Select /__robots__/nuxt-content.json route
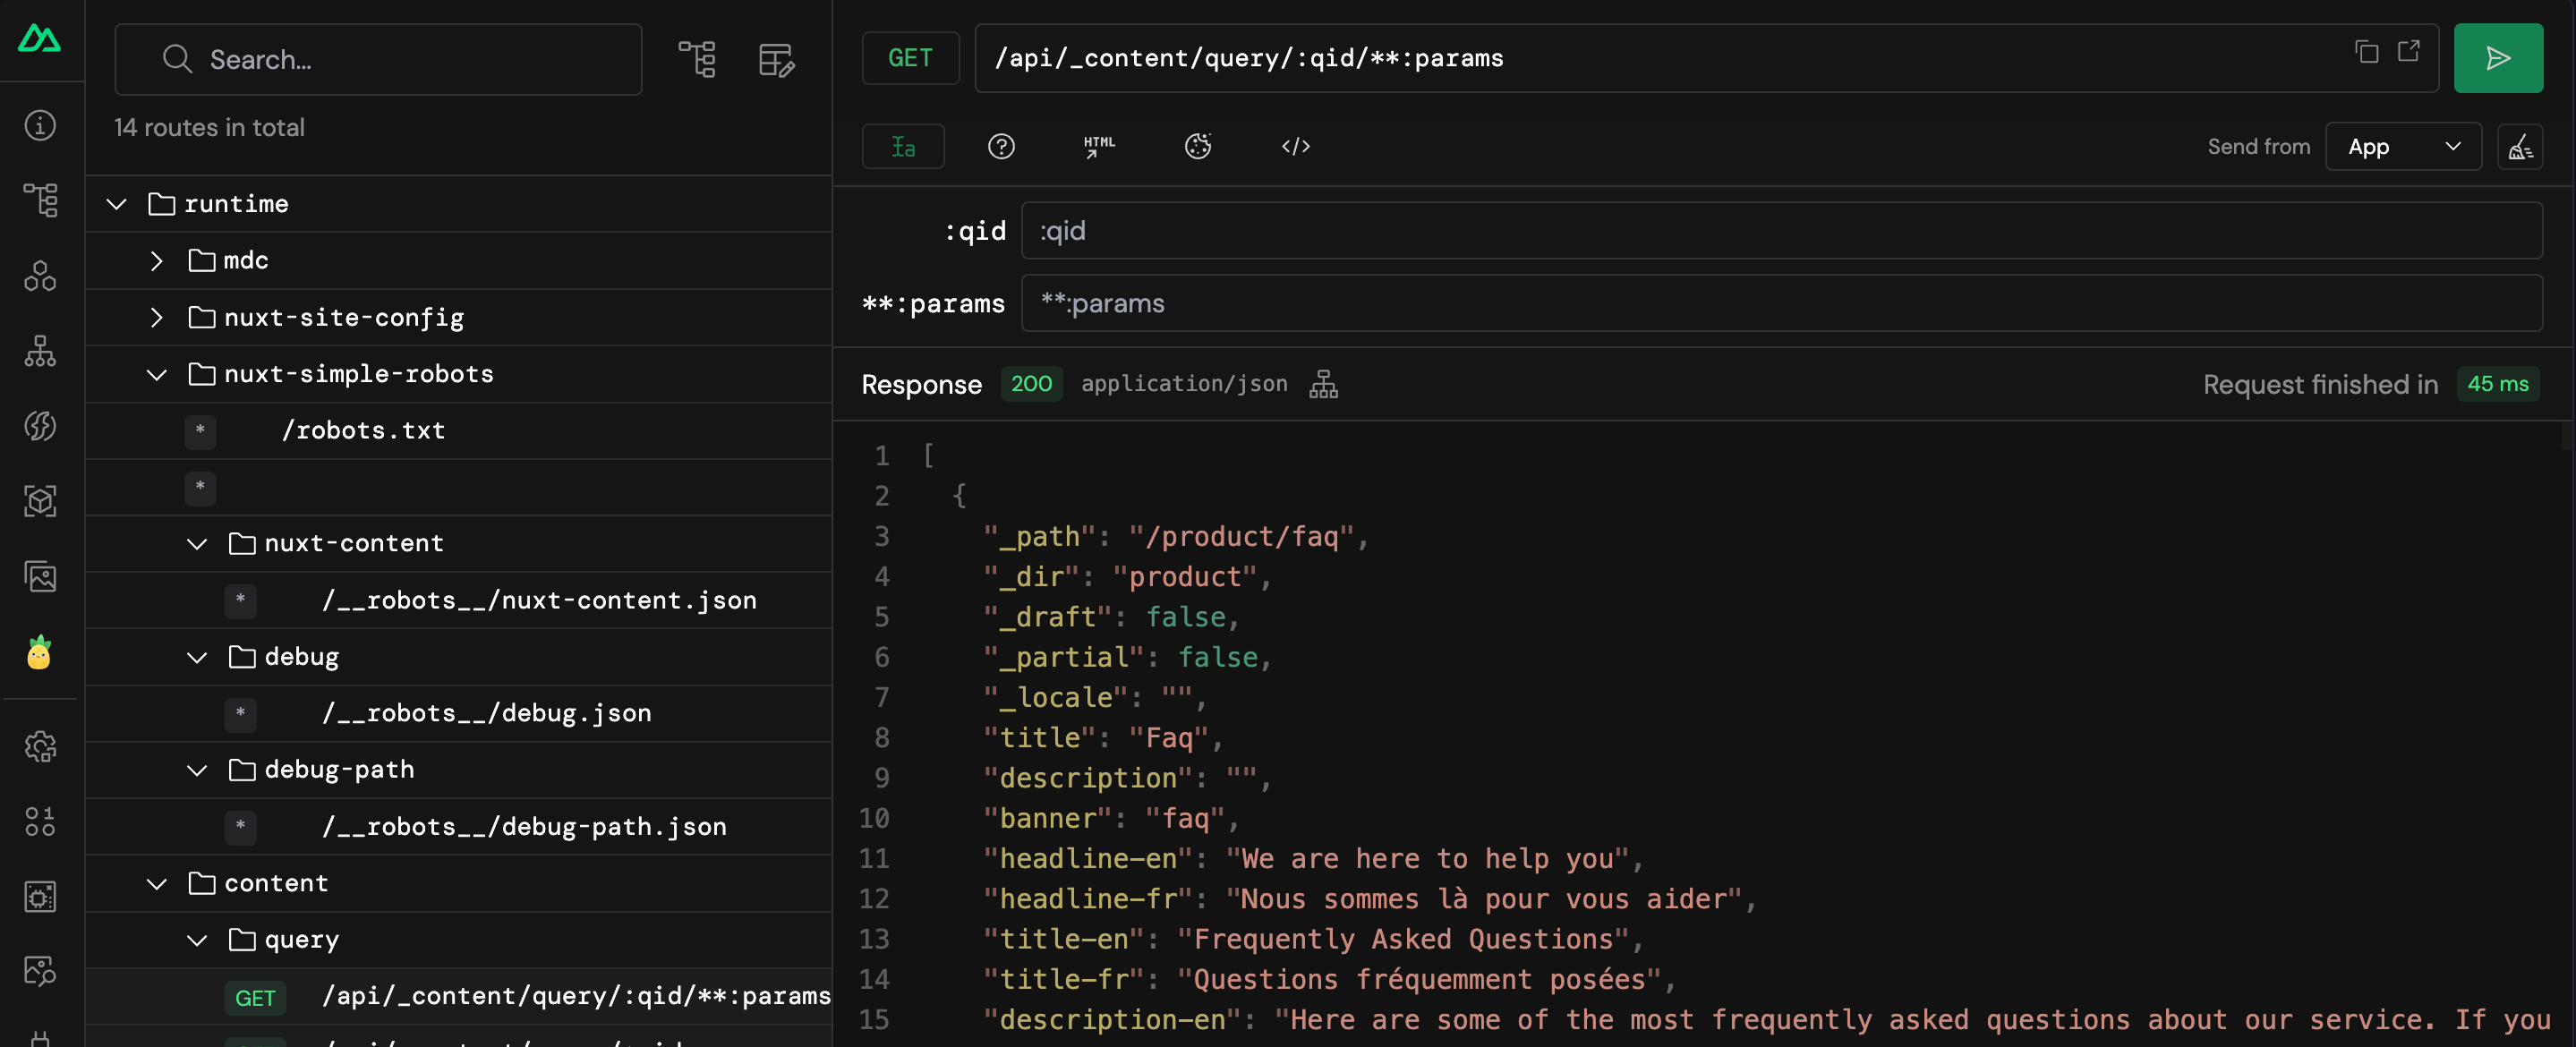 click(x=459, y=600)
